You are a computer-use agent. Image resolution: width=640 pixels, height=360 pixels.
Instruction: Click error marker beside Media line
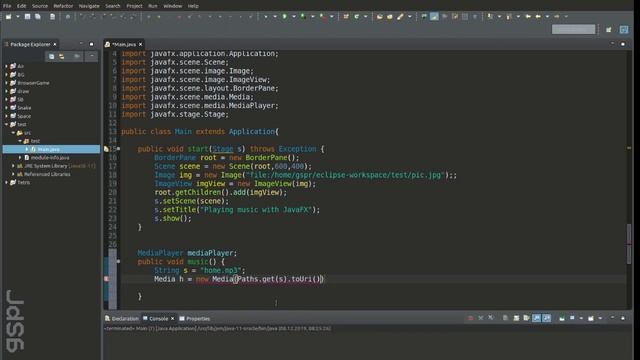coord(106,279)
